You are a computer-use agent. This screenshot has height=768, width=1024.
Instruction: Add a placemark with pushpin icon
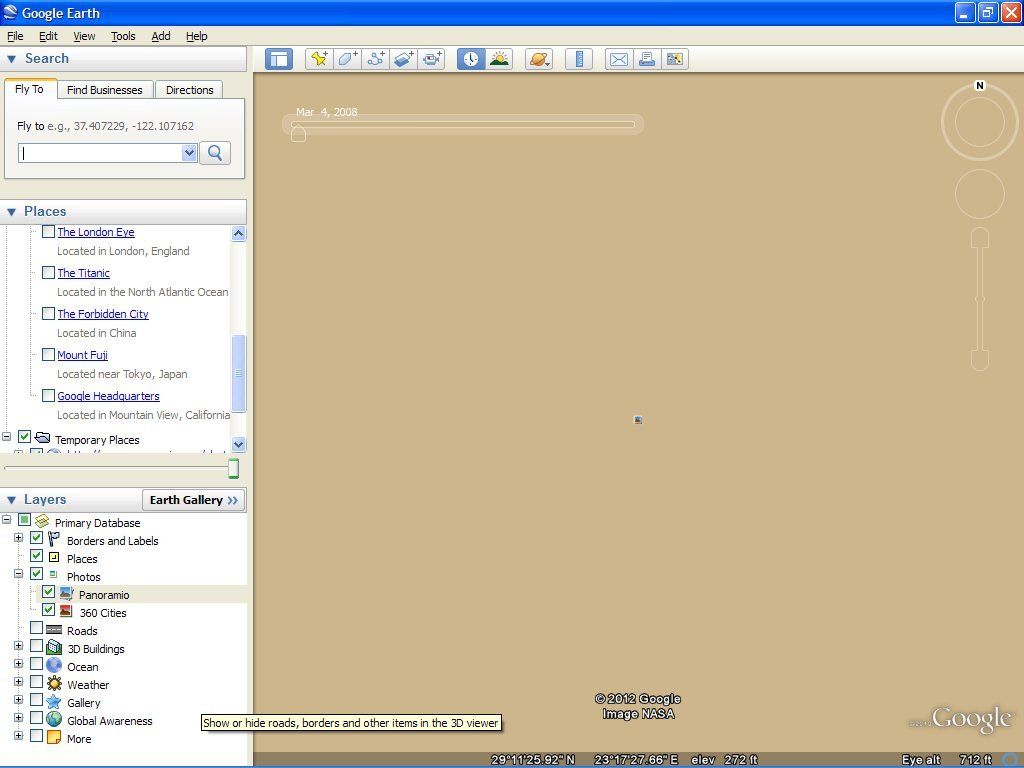tap(319, 59)
